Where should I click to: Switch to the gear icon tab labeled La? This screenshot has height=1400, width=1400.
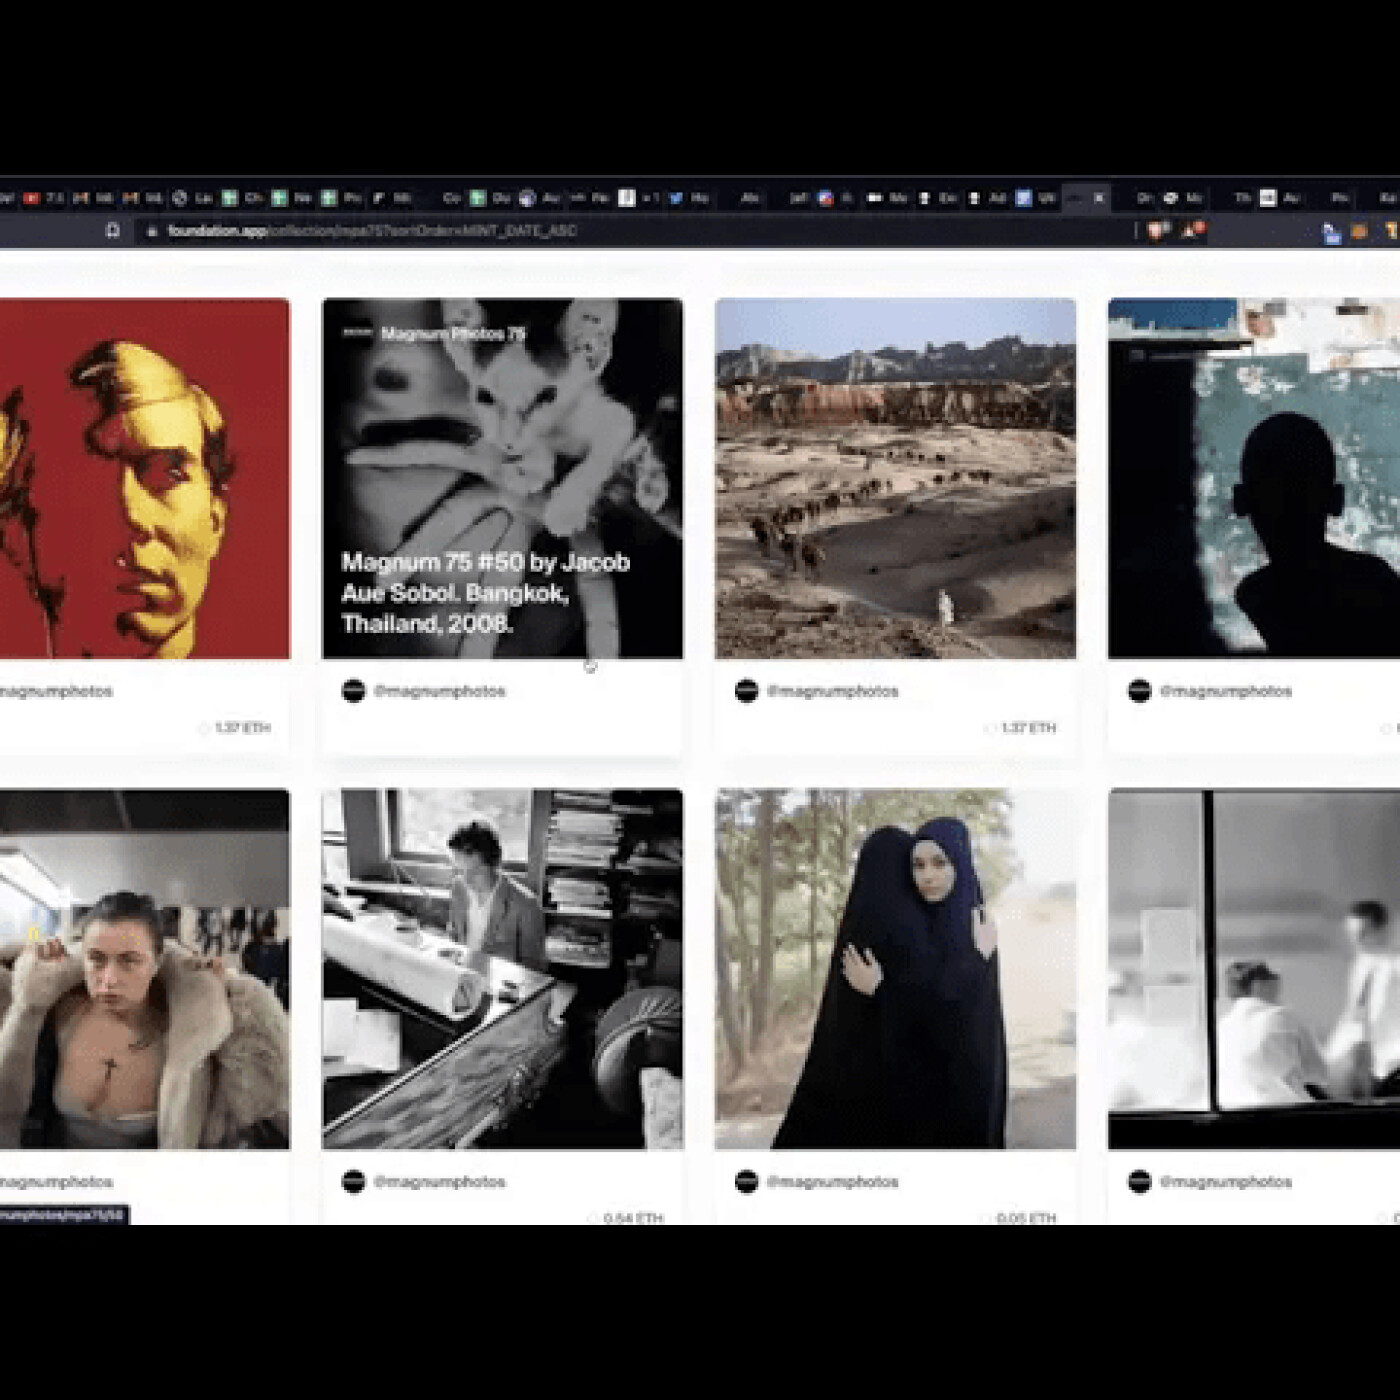(192, 198)
